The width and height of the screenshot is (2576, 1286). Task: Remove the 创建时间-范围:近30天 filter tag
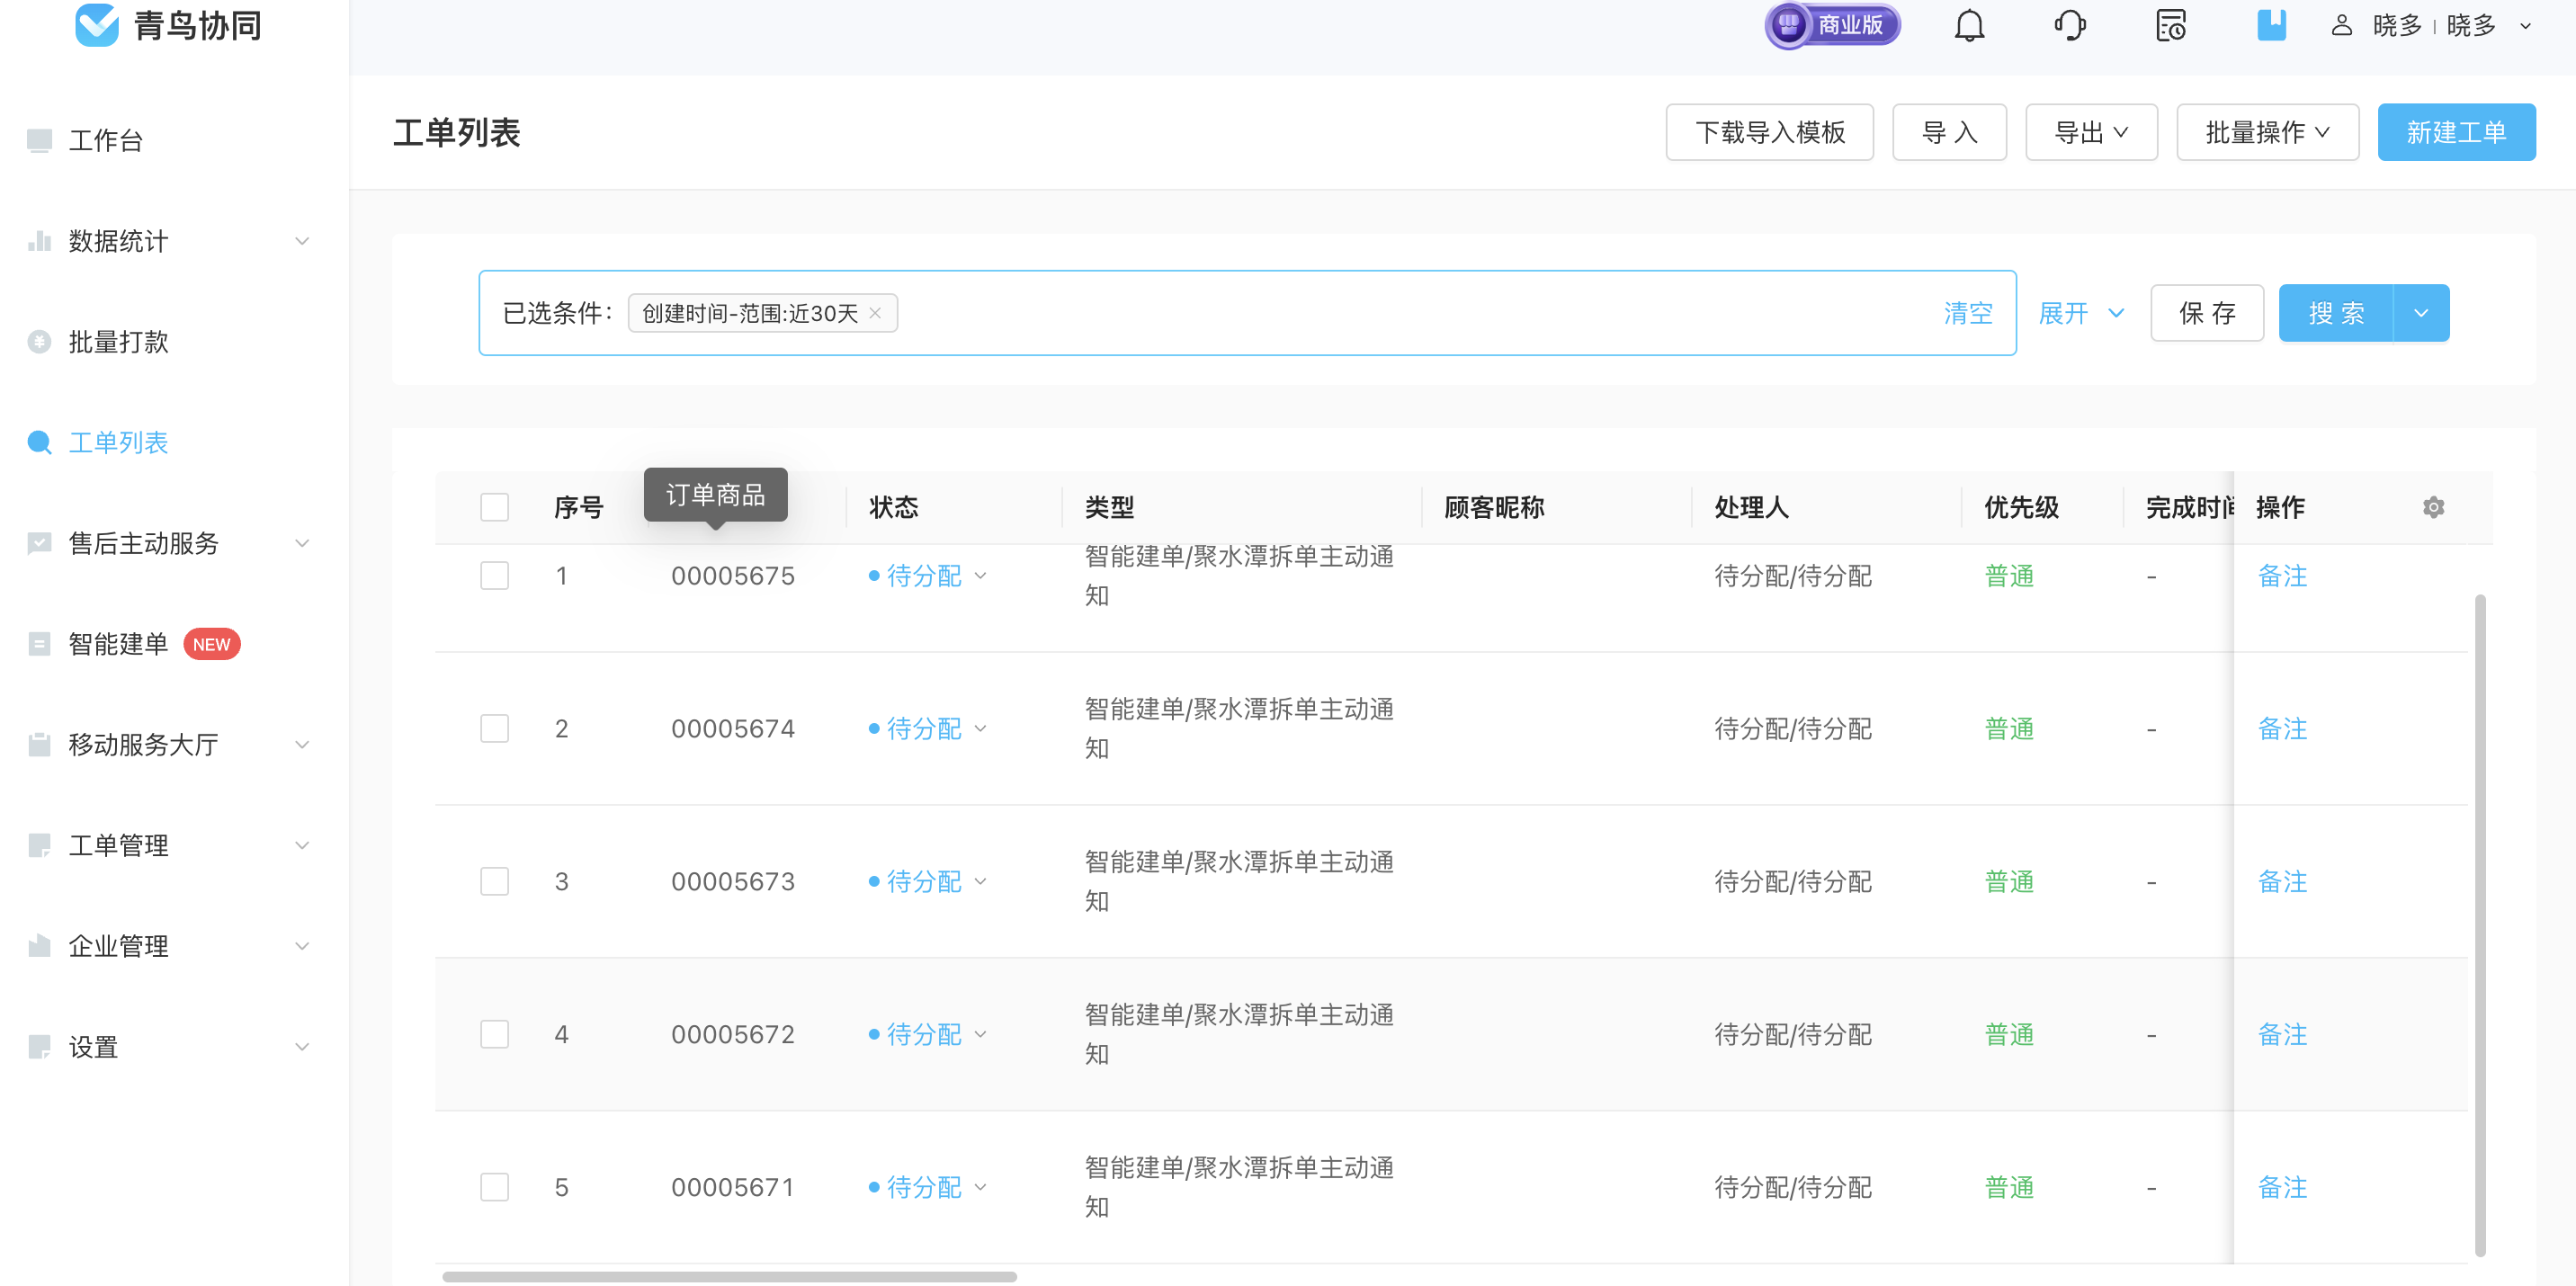pos(875,313)
